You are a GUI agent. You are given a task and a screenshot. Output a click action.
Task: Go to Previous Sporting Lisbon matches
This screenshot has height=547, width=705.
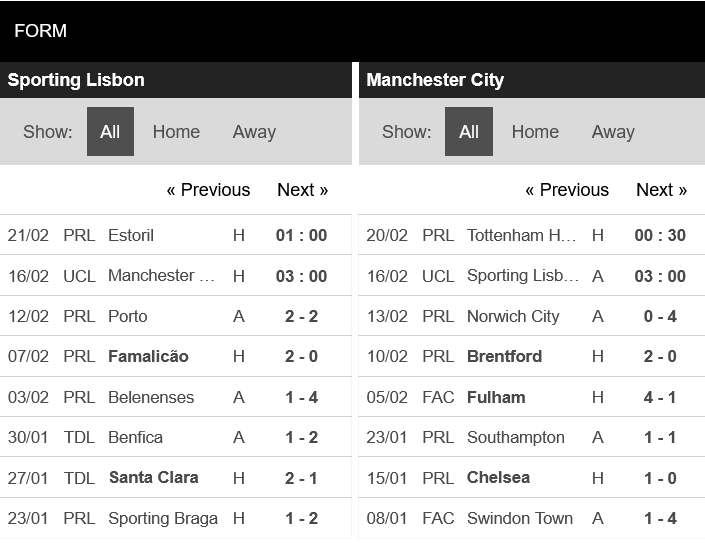[208, 190]
